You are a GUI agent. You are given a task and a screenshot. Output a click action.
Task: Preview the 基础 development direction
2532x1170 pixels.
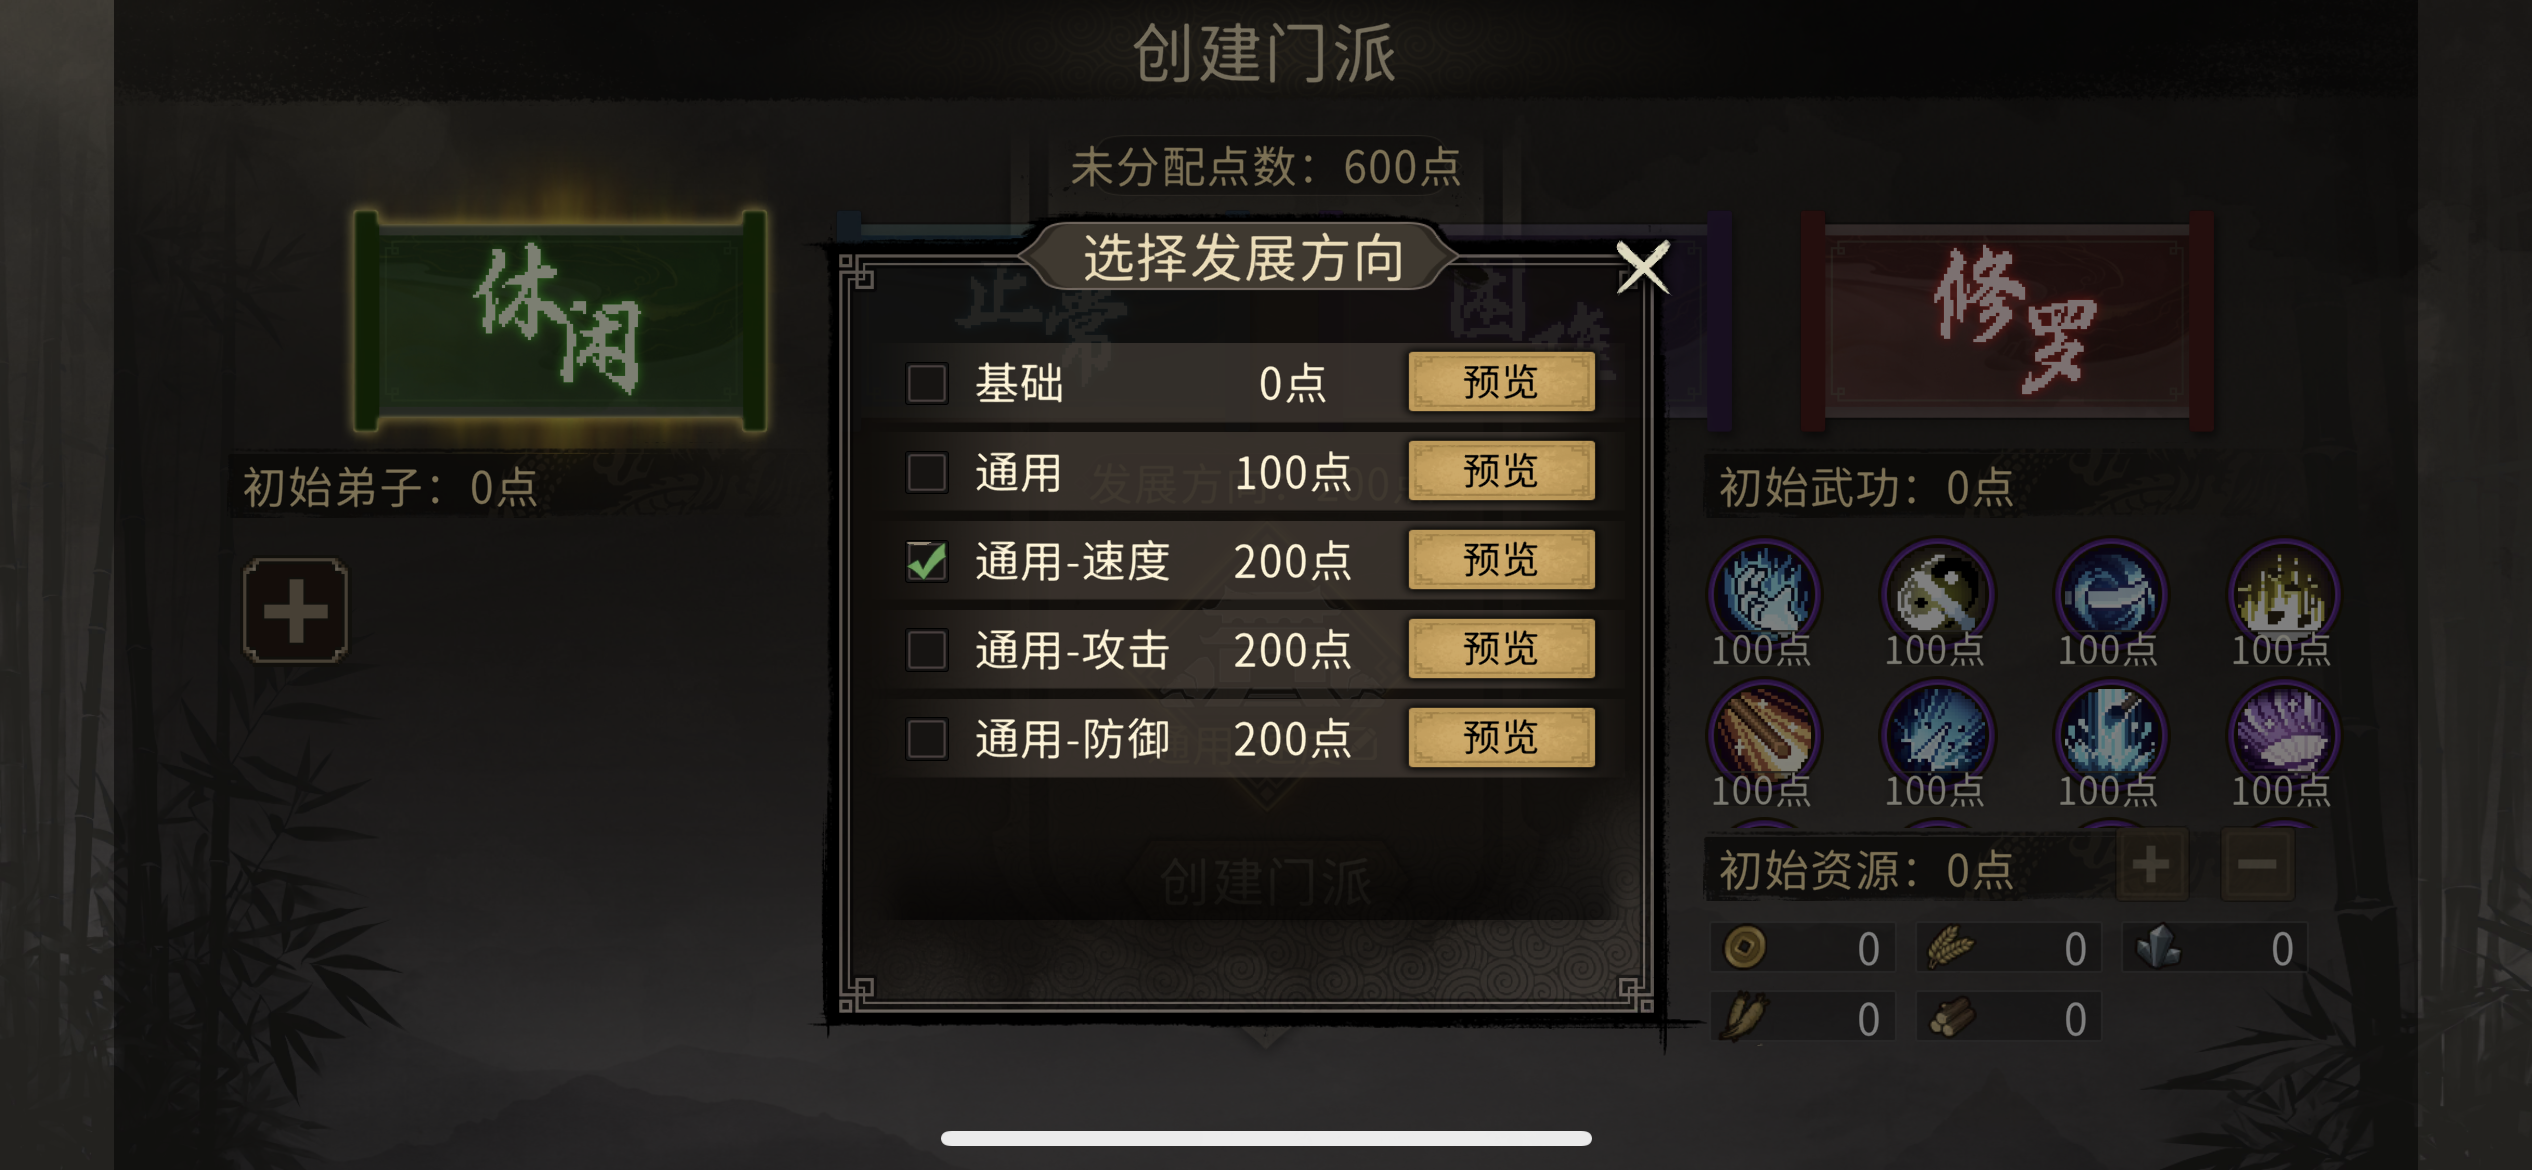point(1501,382)
